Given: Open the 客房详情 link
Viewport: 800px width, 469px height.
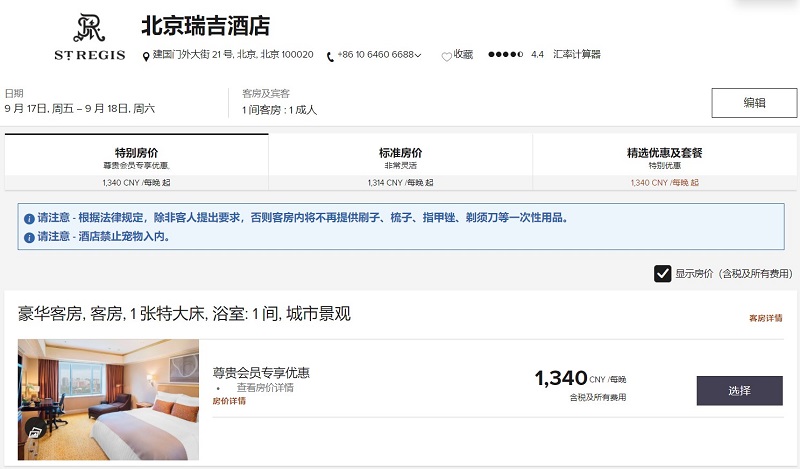Looking at the screenshot, I should point(765,318).
